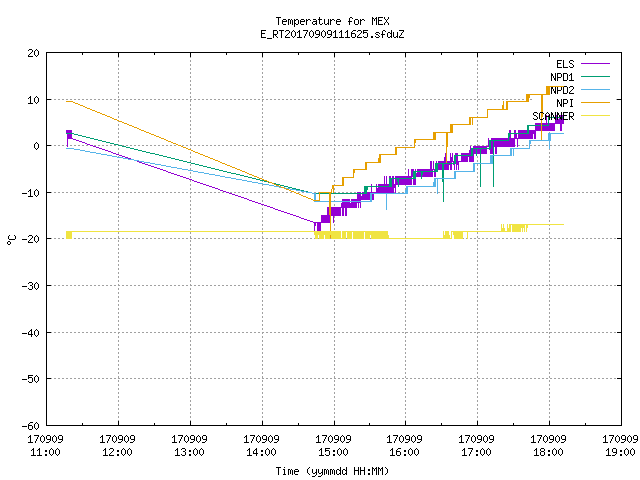Click the x-axis tick label 13:00

pyautogui.click(x=189, y=452)
